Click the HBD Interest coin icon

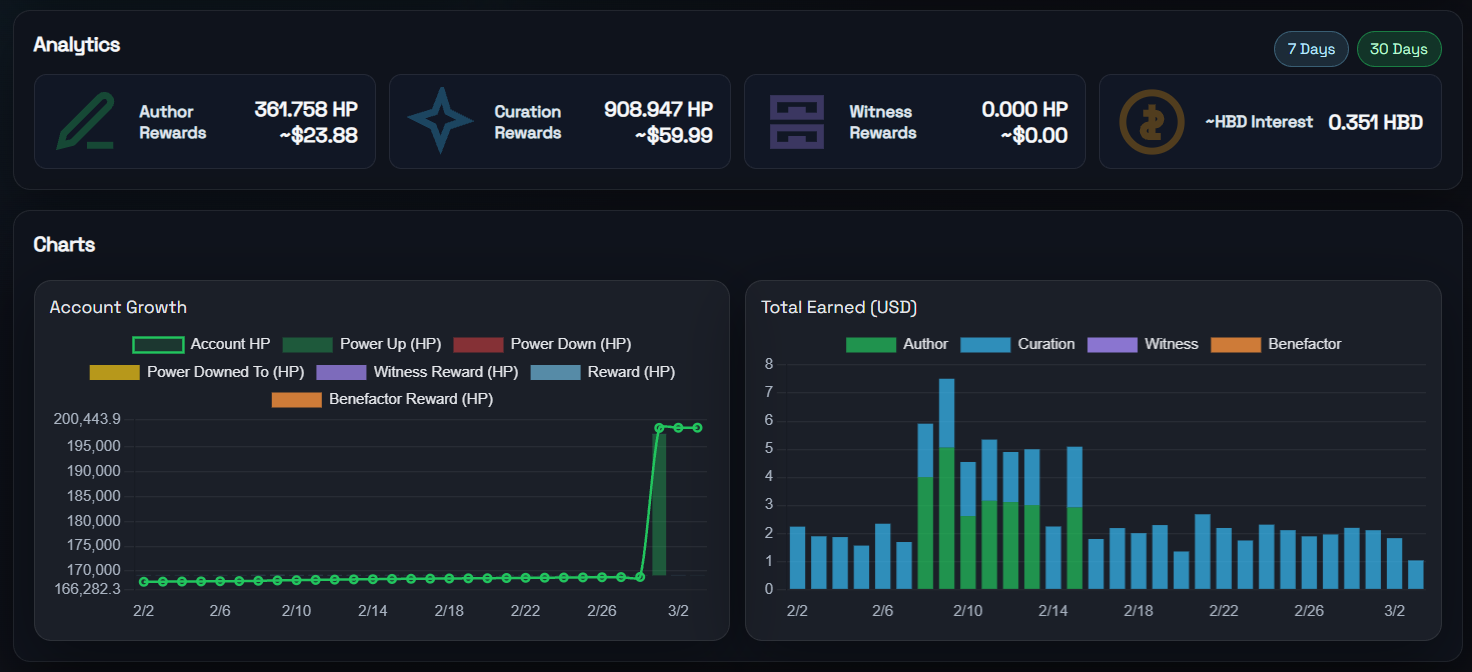[1151, 122]
